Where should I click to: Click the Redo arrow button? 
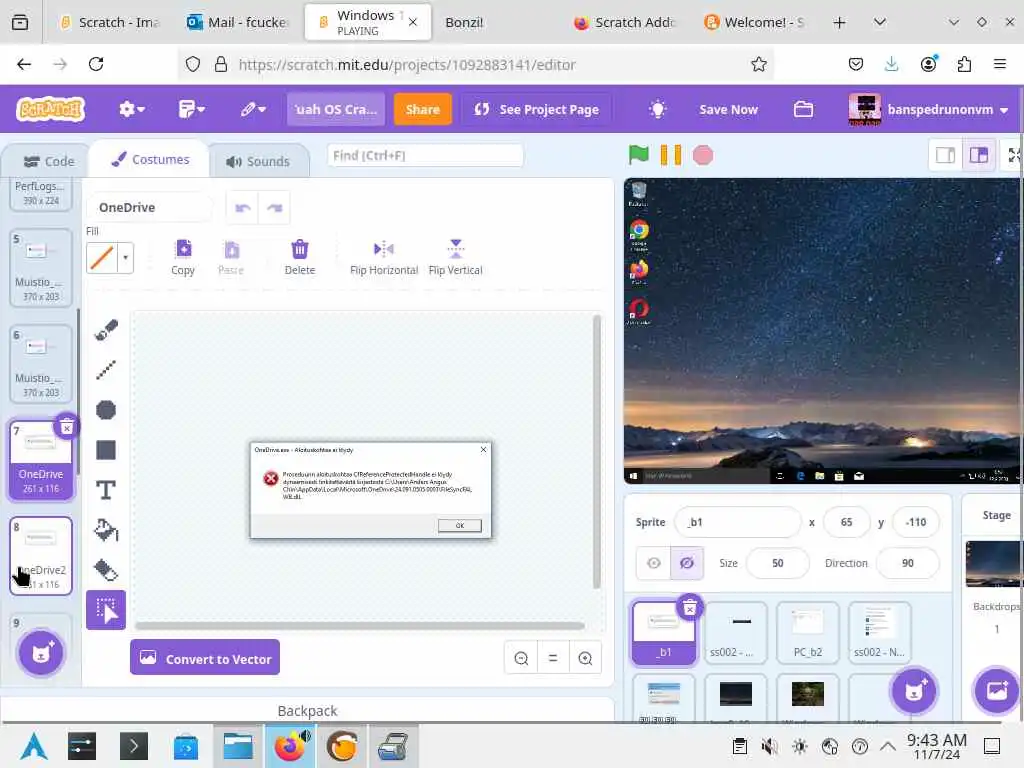(x=274, y=208)
